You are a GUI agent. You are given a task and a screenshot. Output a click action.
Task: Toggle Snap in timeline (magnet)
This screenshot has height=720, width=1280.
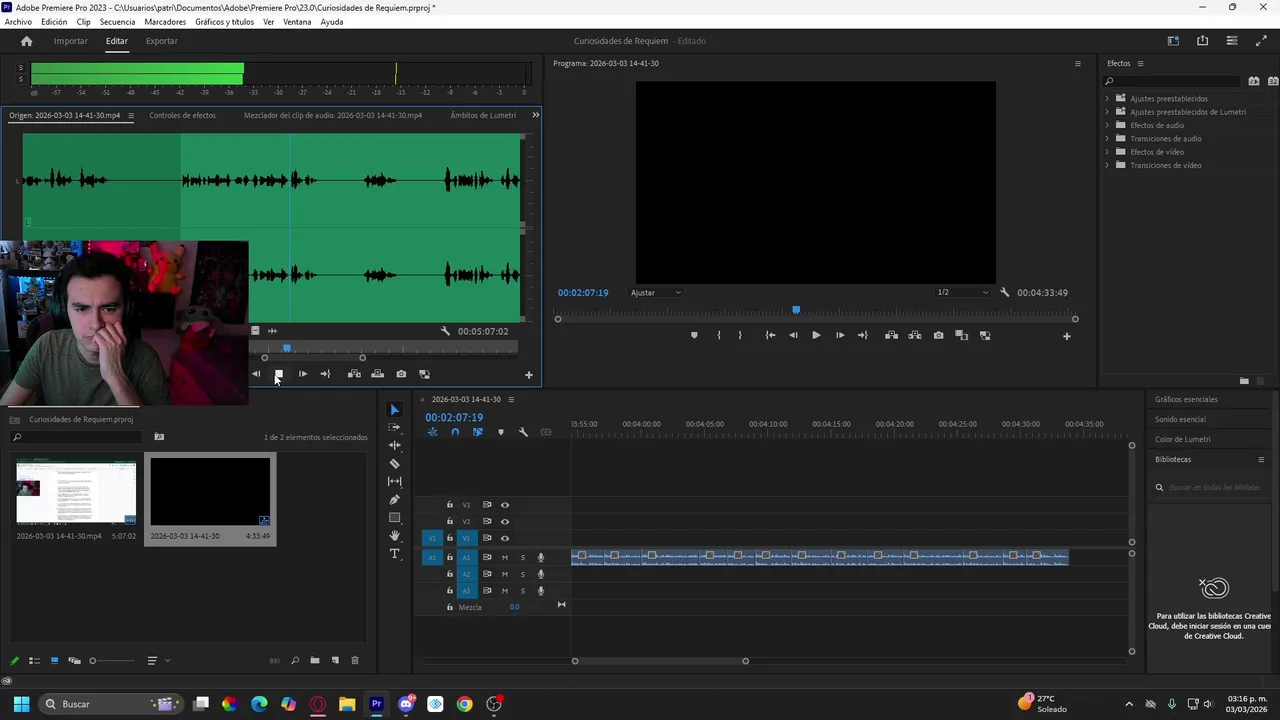tap(455, 432)
